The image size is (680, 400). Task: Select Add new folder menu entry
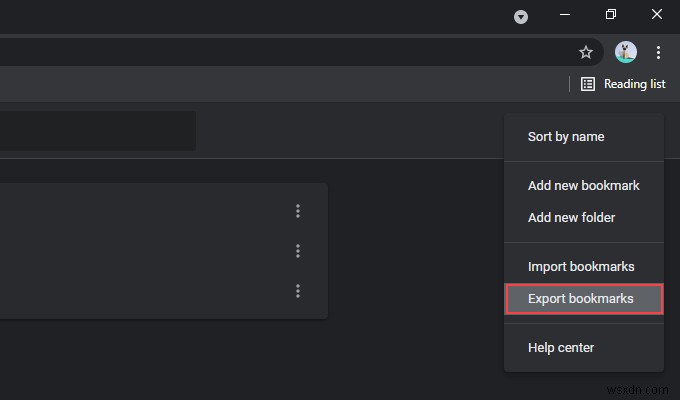(572, 218)
